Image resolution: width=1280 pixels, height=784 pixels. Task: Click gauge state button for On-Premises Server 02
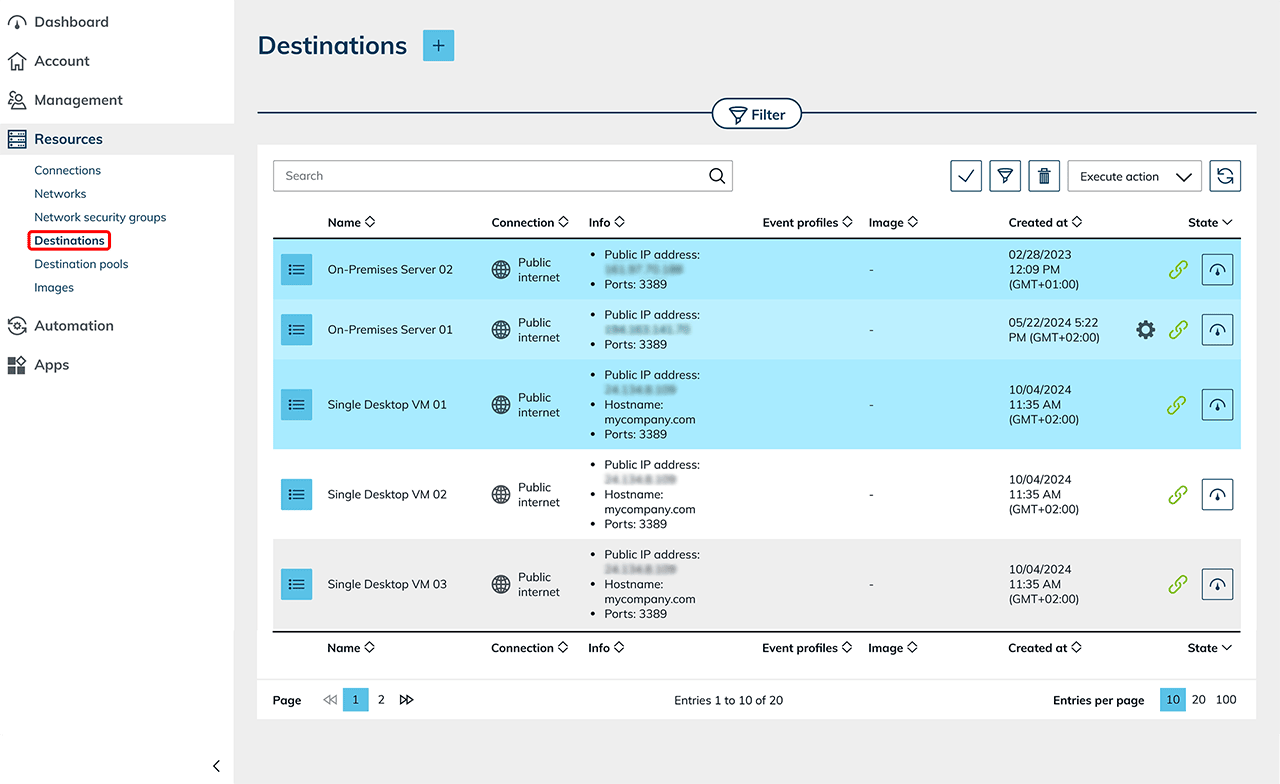pyautogui.click(x=1217, y=270)
